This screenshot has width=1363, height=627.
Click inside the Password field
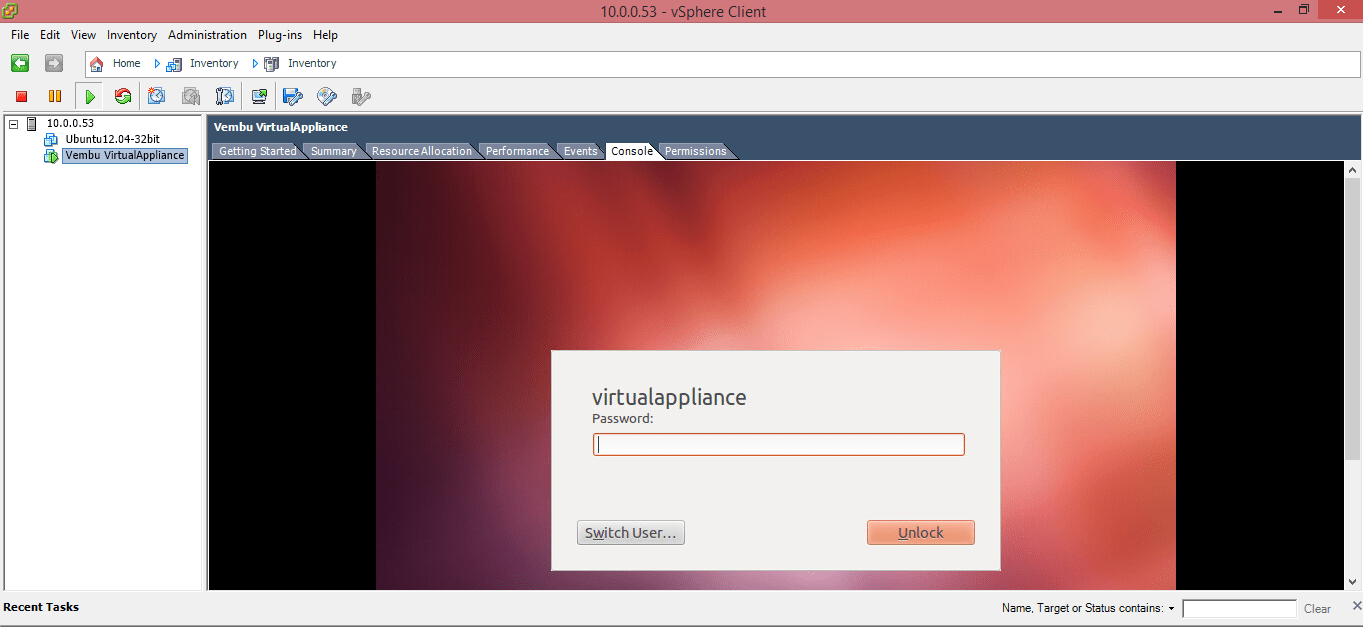coord(778,444)
